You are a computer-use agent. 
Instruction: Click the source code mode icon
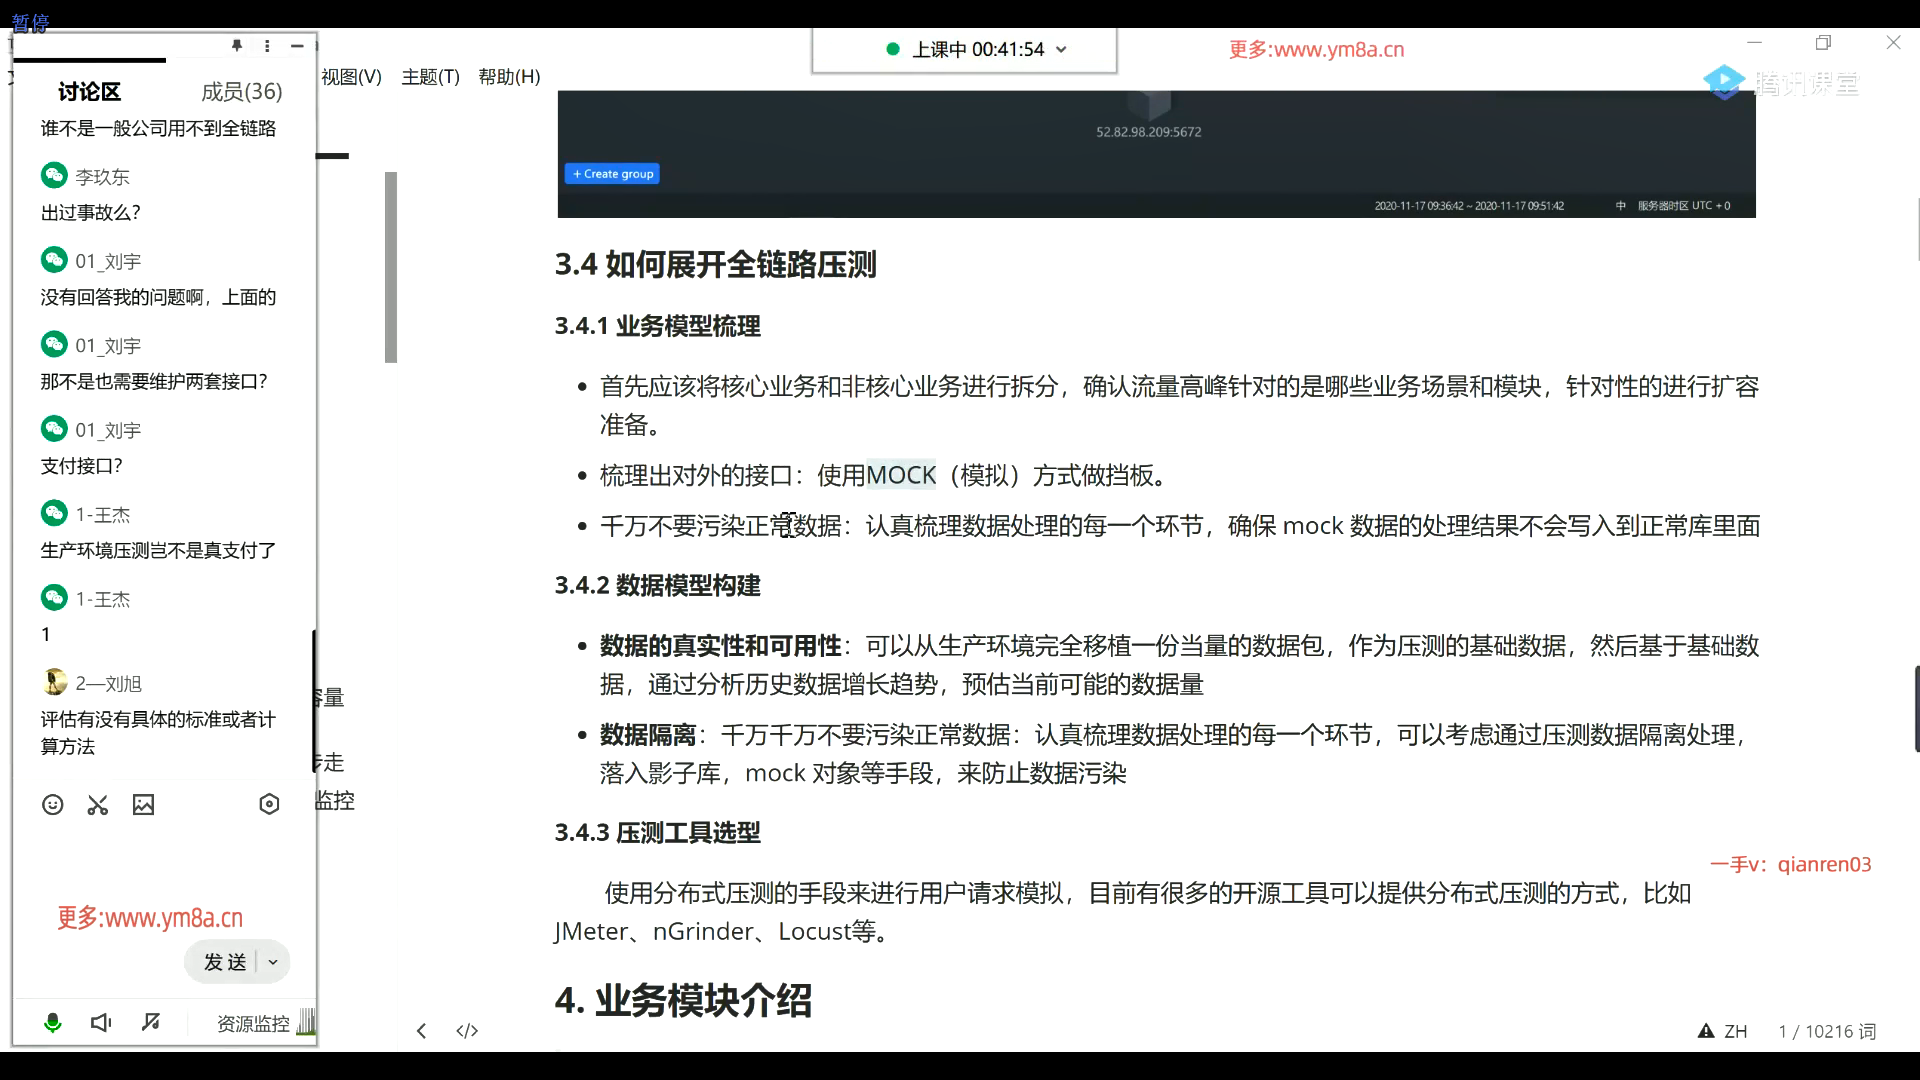(467, 1031)
